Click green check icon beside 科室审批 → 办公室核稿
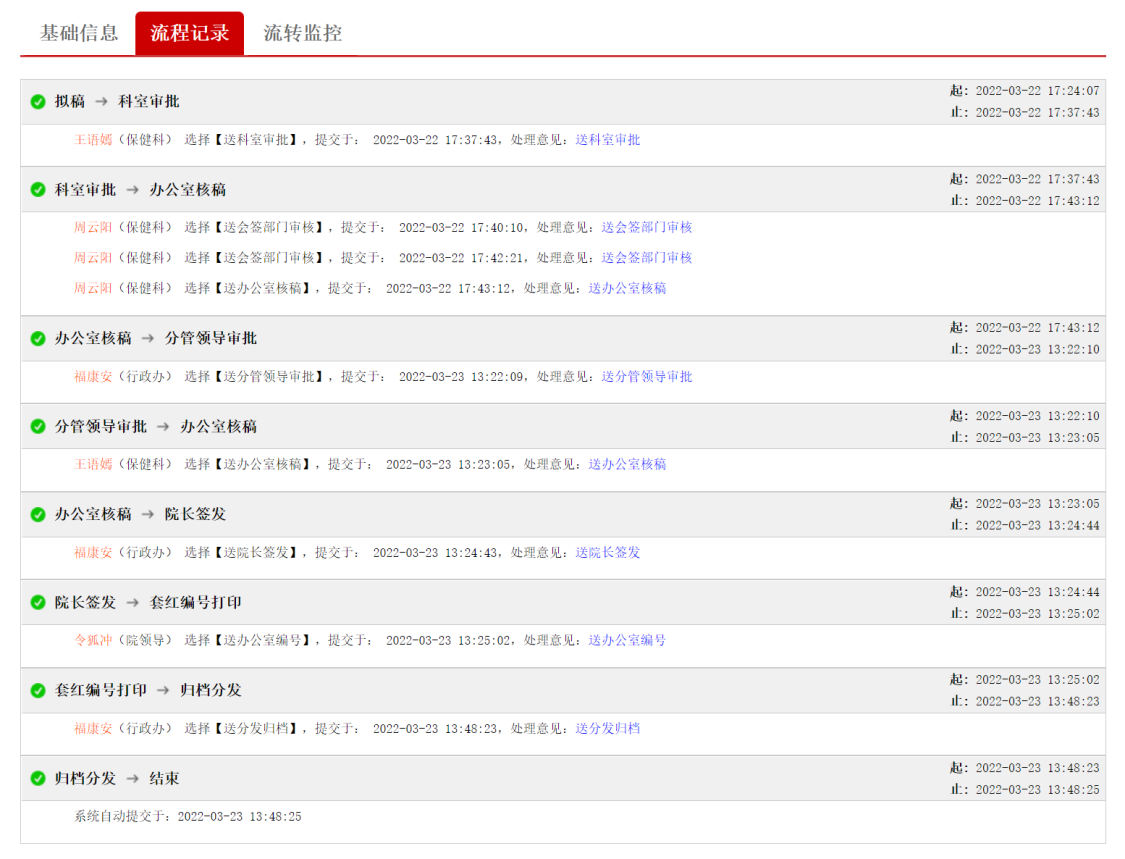The width and height of the screenshot is (1125, 859). 38,190
